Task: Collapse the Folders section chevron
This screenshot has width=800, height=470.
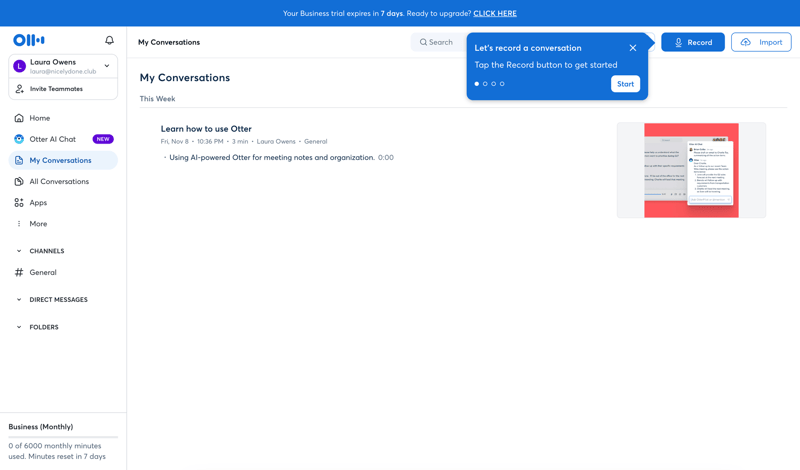Action: (x=19, y=327)
